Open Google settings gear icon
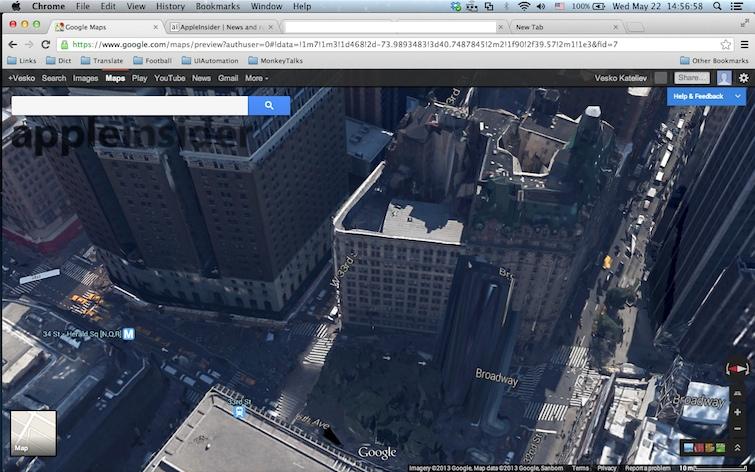755x472 pixels. point(743,78)
